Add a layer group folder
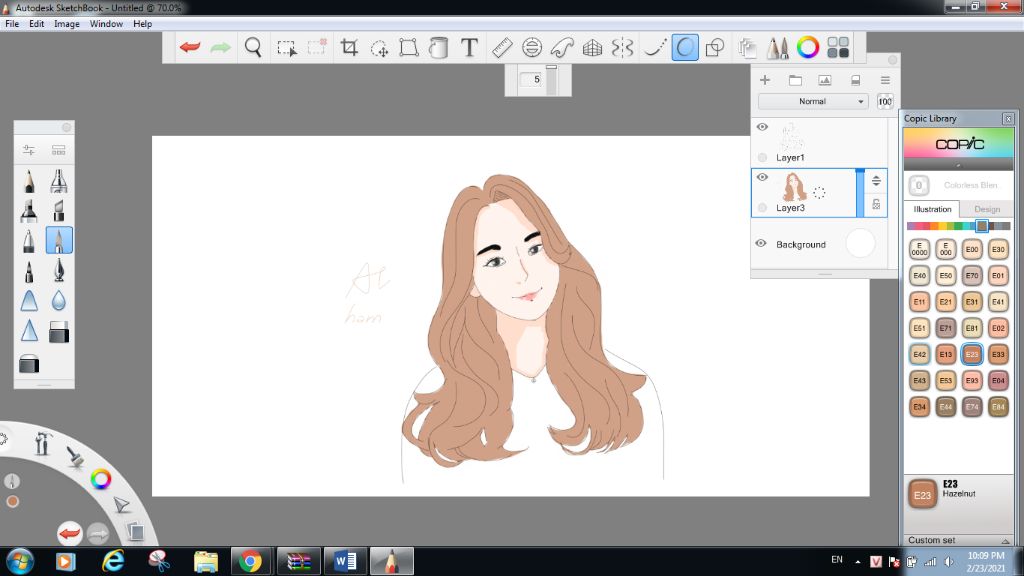The image size is (1024, 576). 795,80
